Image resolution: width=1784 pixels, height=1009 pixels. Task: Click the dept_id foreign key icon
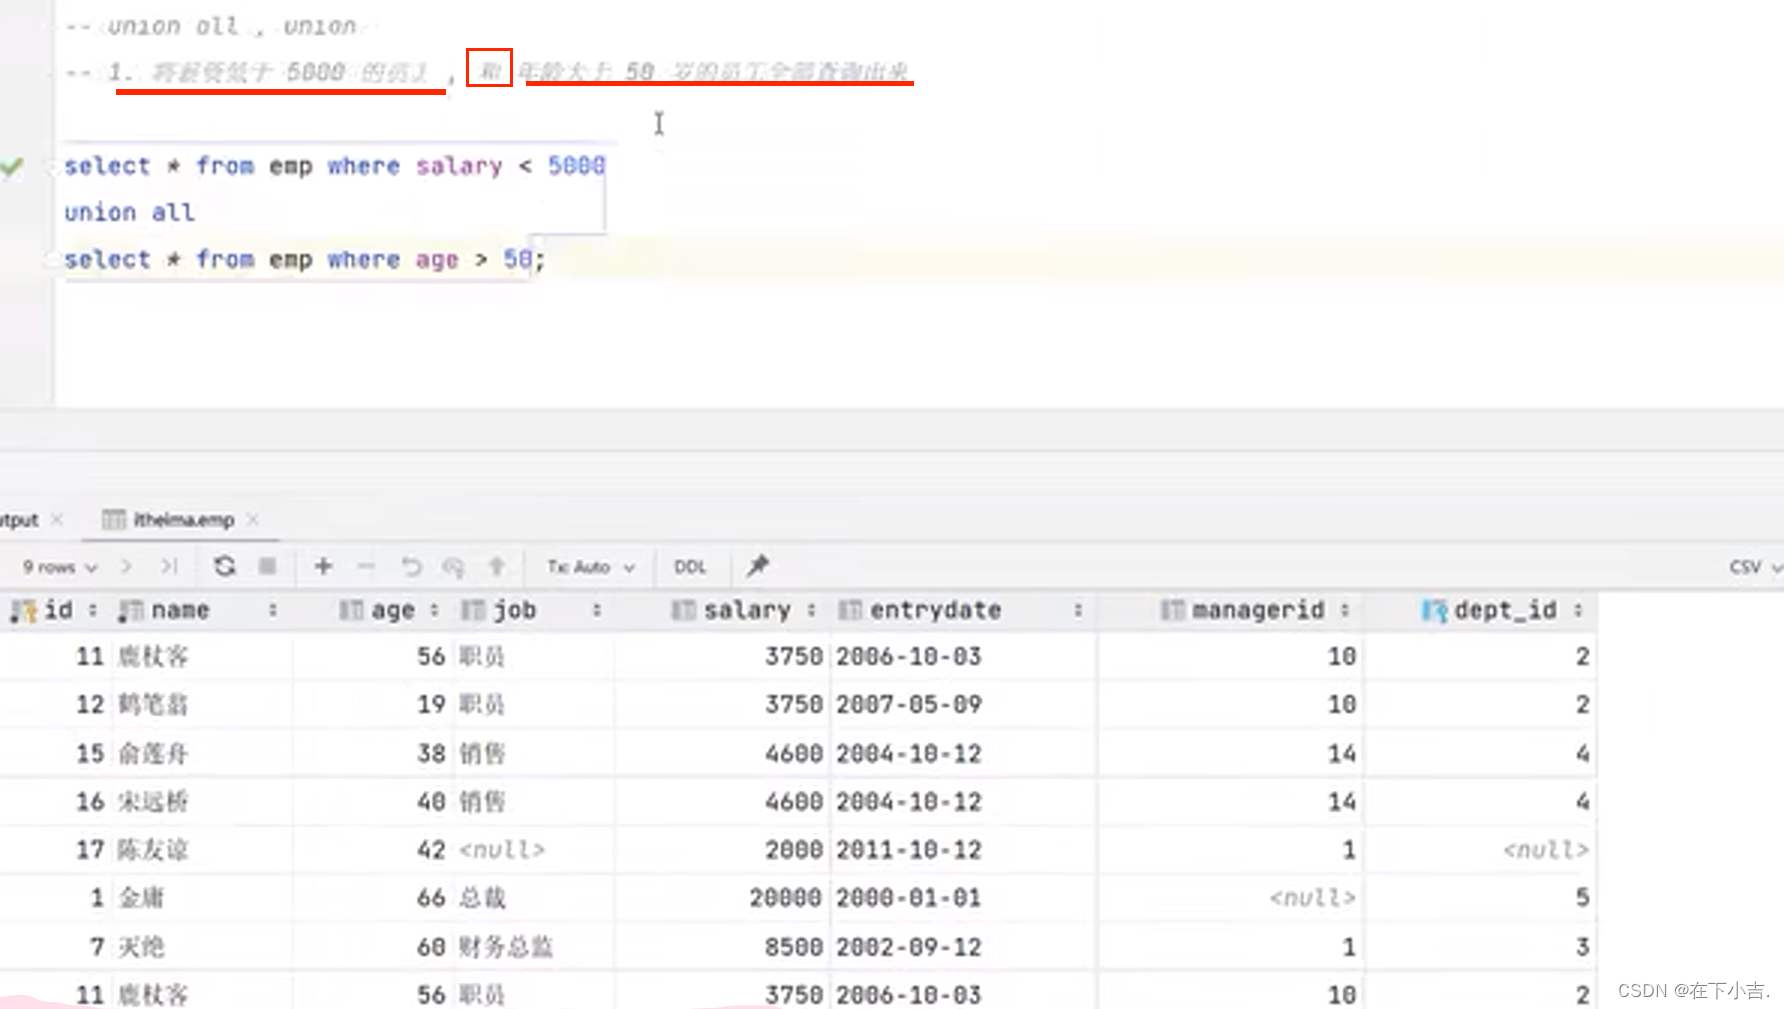[1435, 611]
